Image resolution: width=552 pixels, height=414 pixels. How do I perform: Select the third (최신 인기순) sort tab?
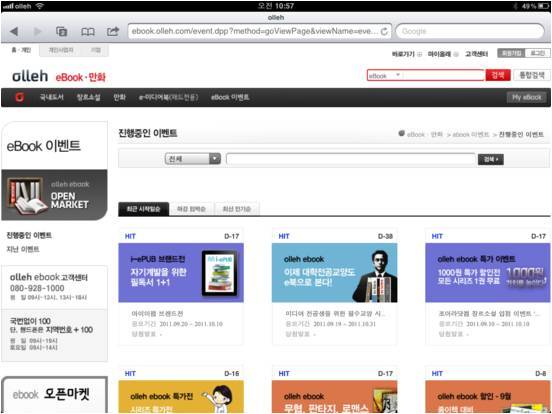tap(237, 209)
